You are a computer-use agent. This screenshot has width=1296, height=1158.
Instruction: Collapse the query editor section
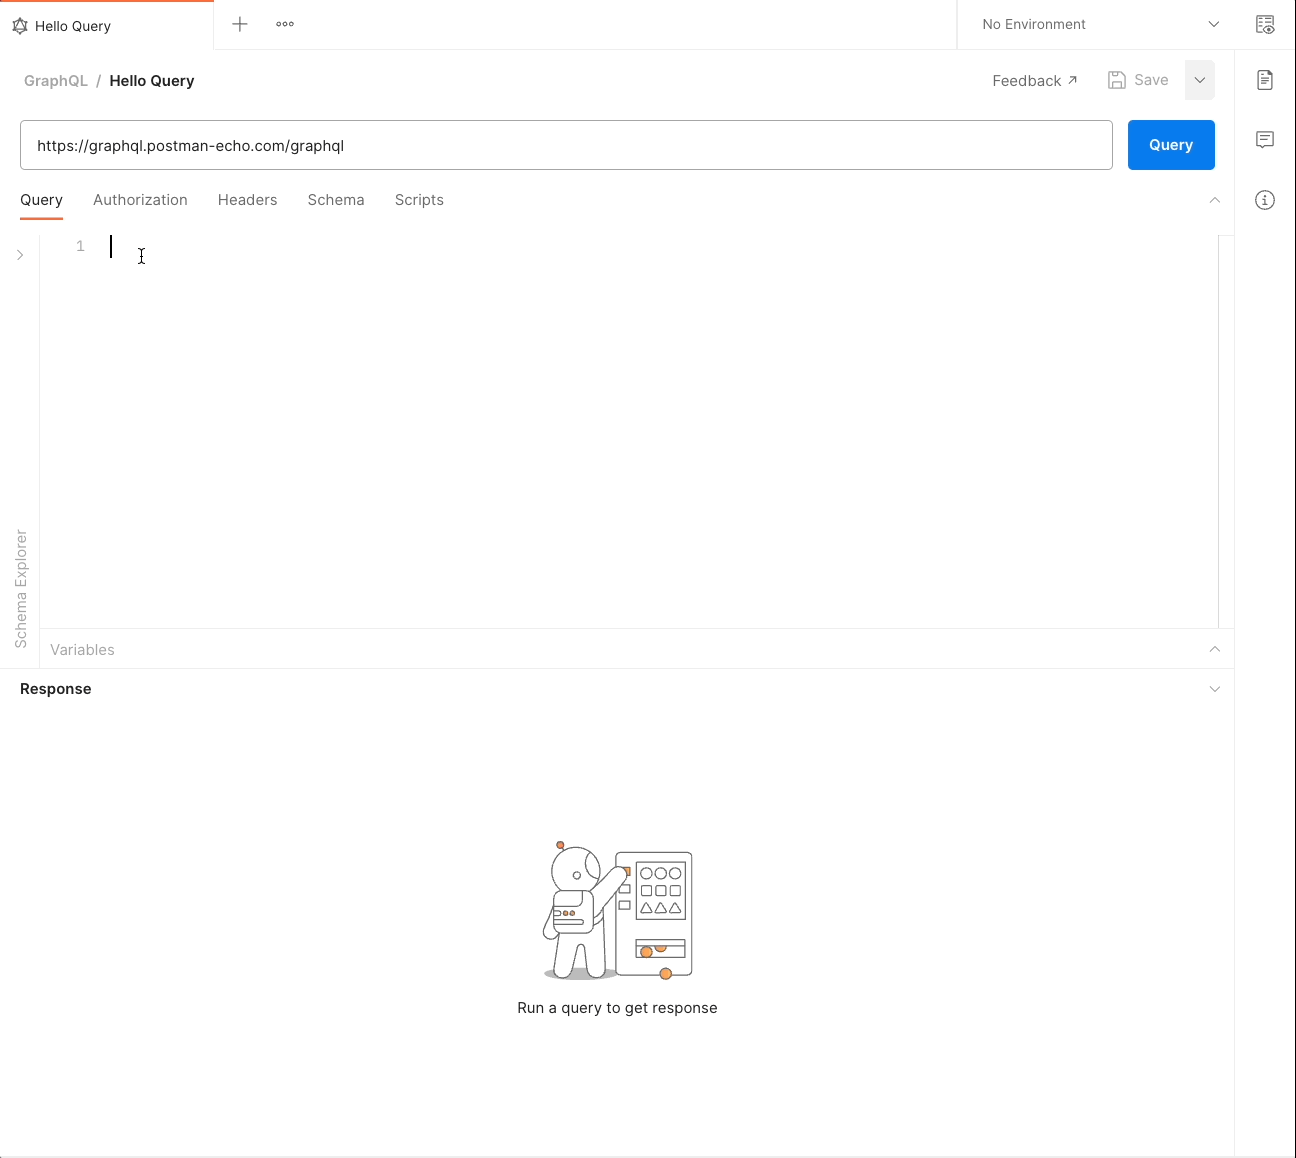[x=1215, y=200]
